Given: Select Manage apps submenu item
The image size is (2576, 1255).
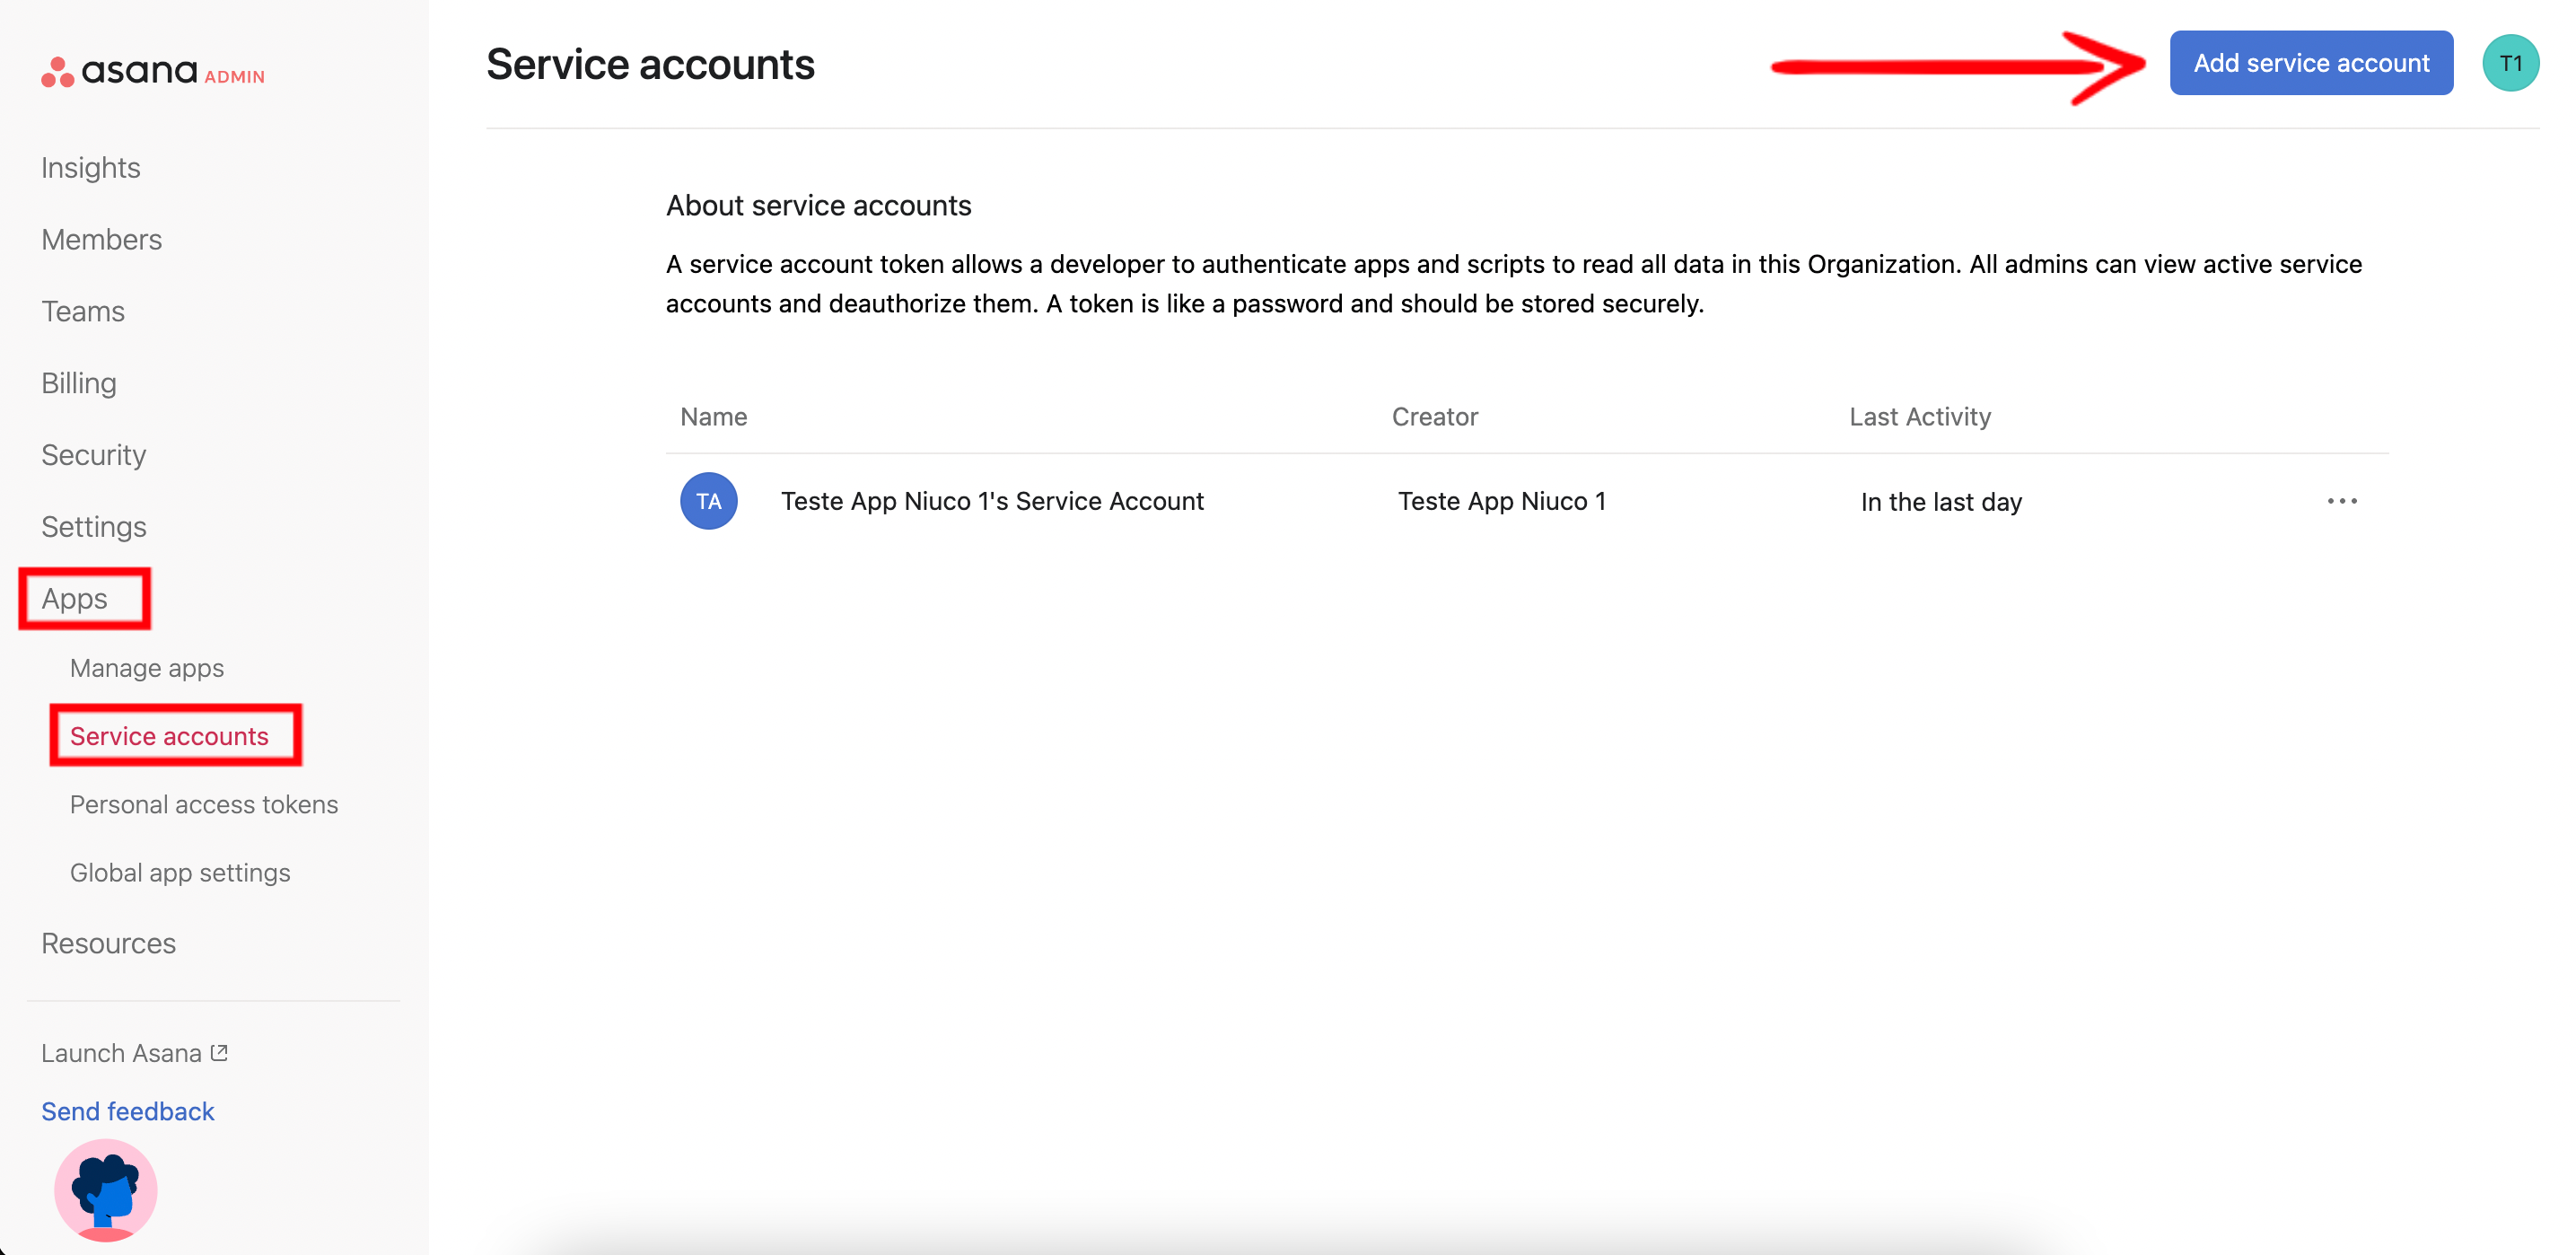Looking at the screenshot, I should pyautogui.click(x=147, y=668).
